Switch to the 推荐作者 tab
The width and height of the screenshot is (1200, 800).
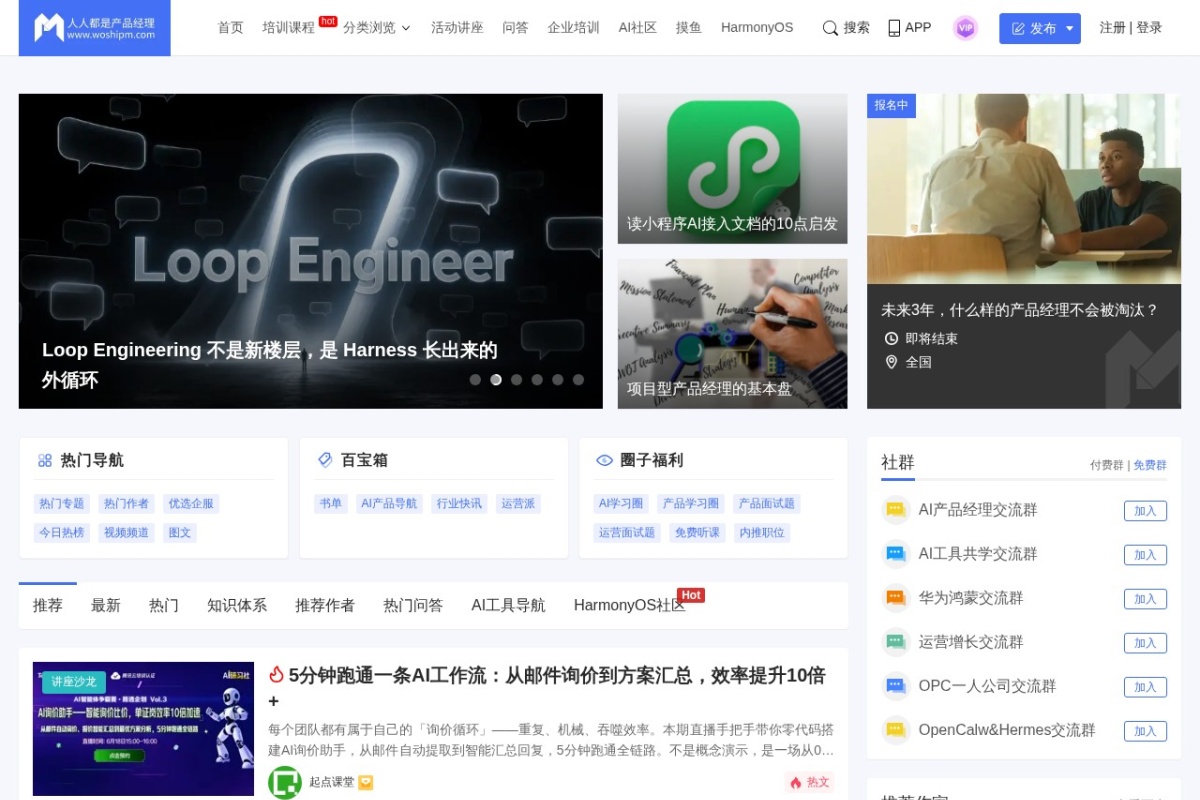pyautogui.click(x=325, y=605)
